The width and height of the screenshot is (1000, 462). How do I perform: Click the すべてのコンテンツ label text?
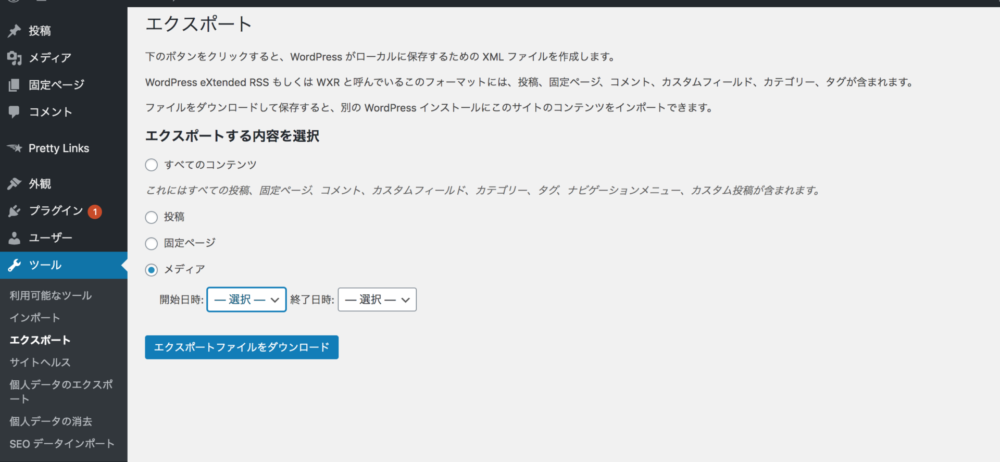pos(210,165)
